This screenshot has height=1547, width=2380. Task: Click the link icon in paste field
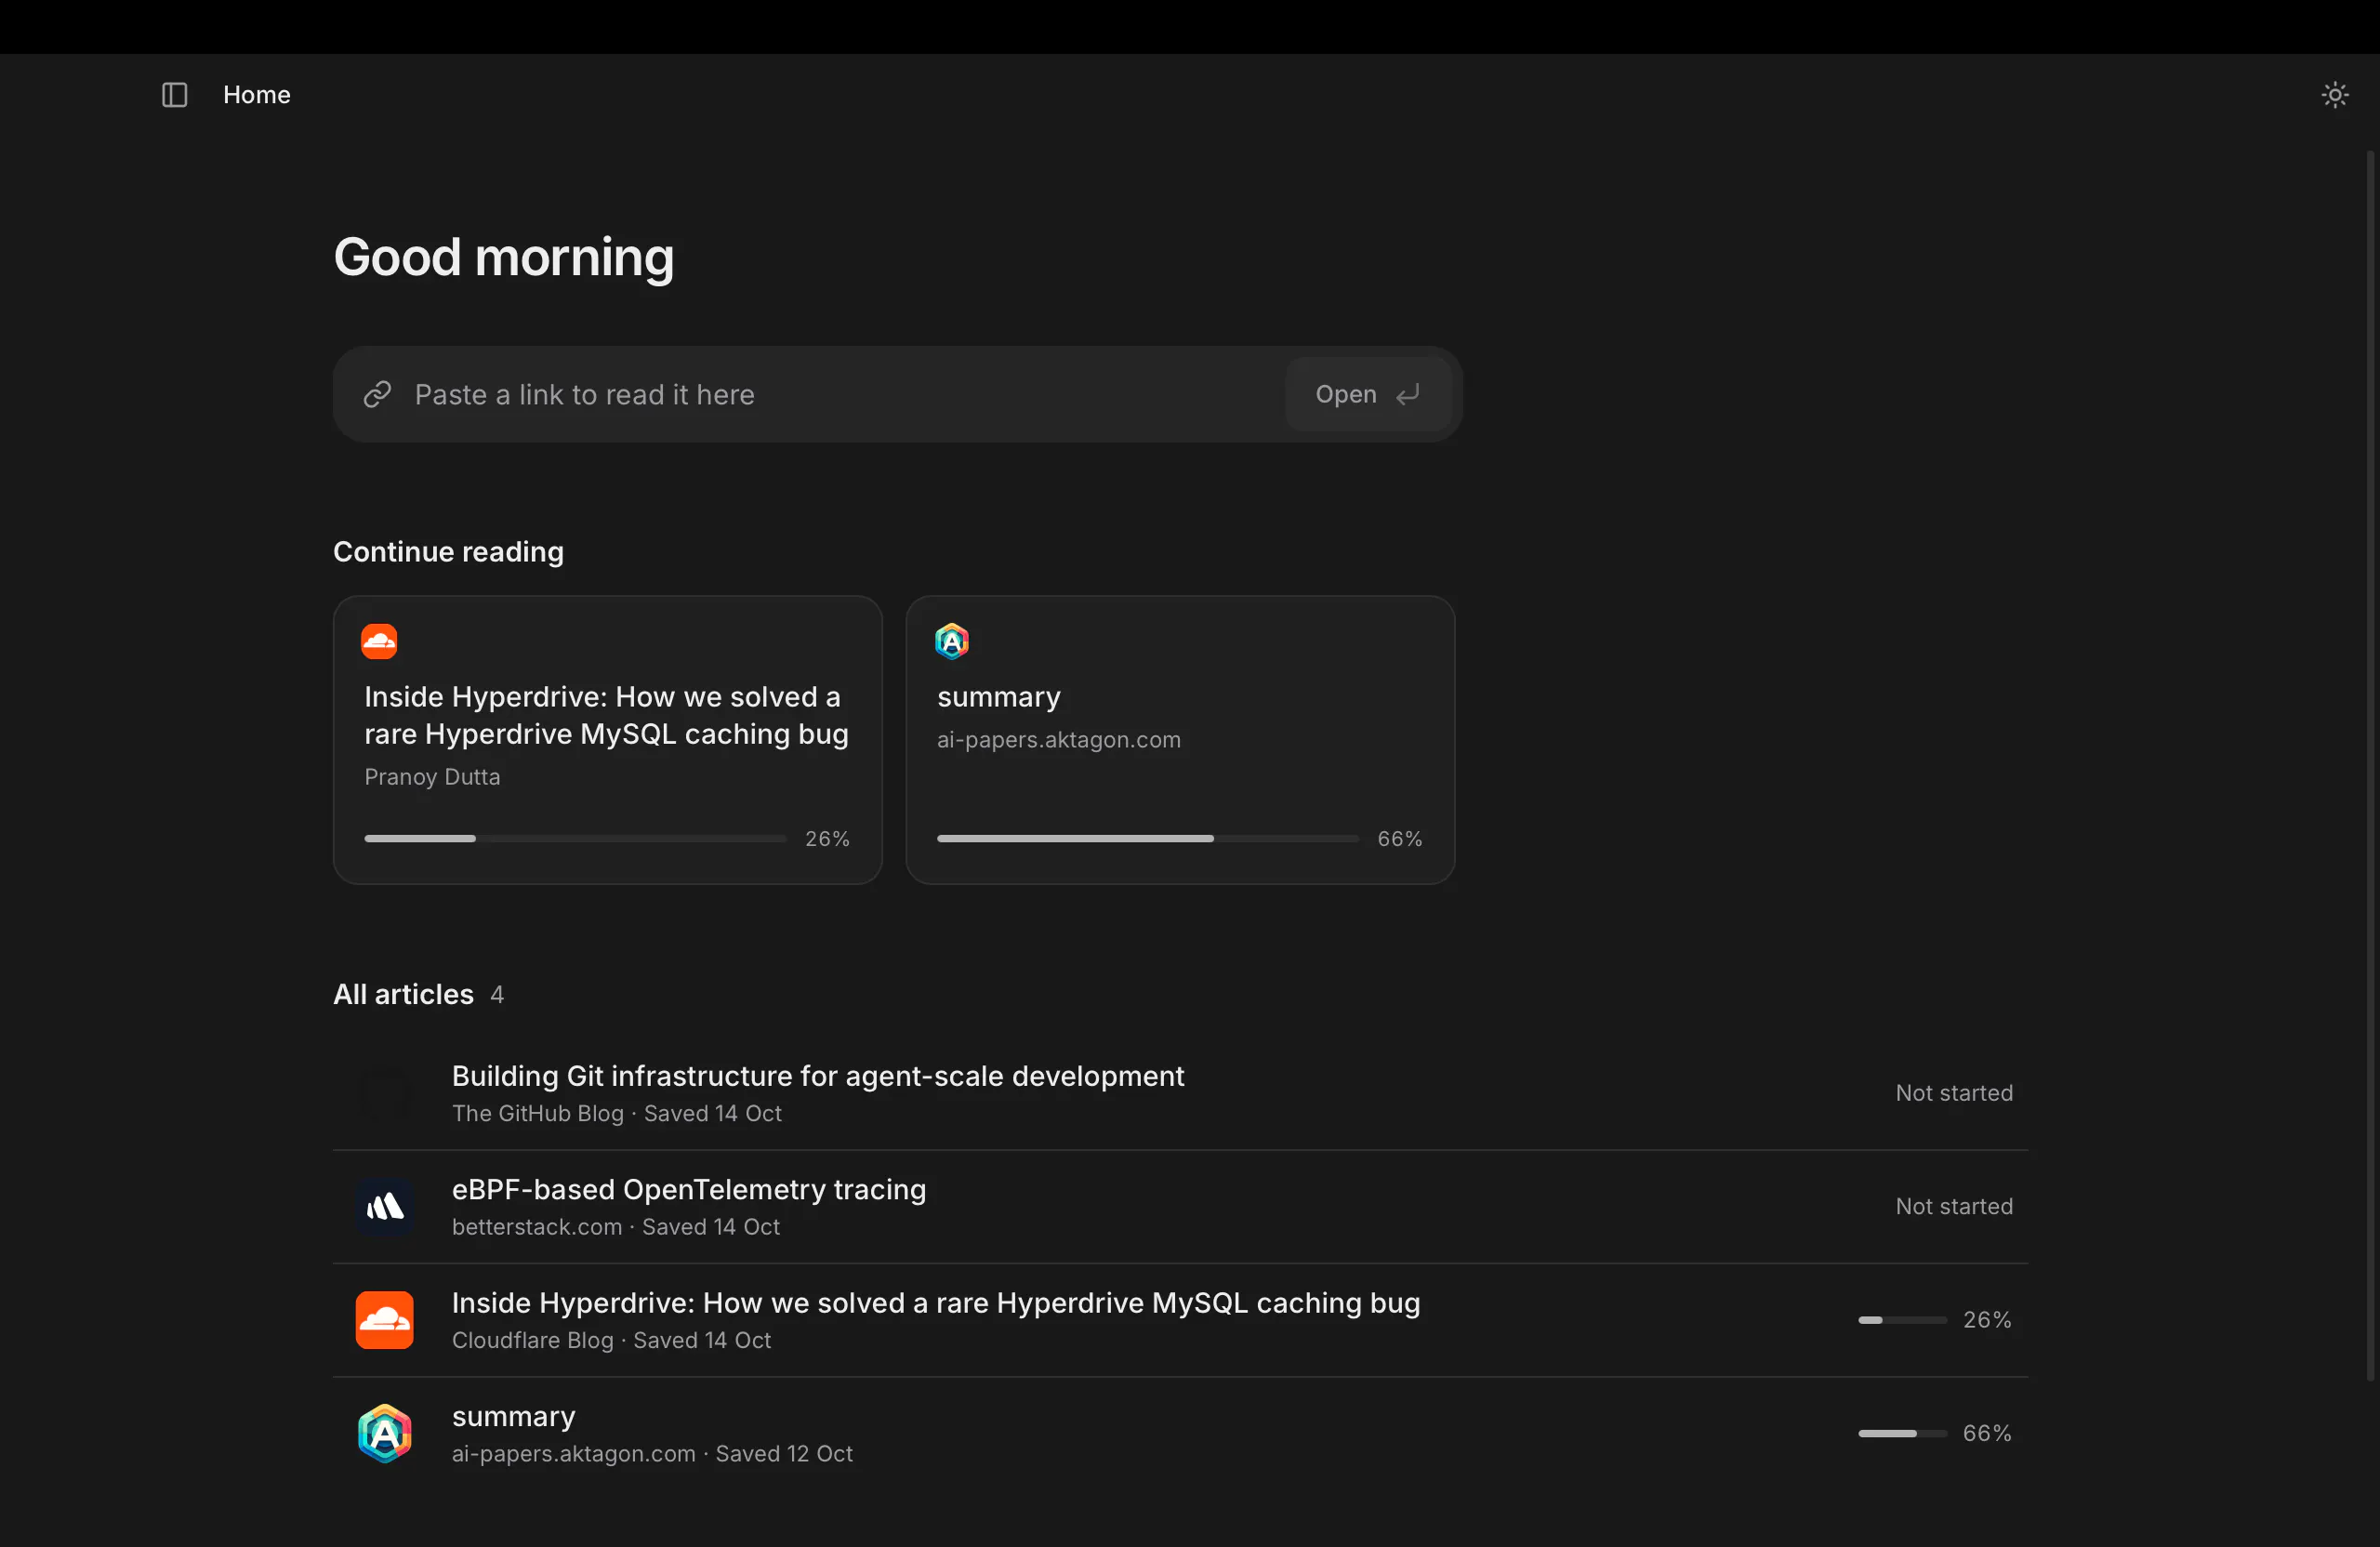(377, 395)
